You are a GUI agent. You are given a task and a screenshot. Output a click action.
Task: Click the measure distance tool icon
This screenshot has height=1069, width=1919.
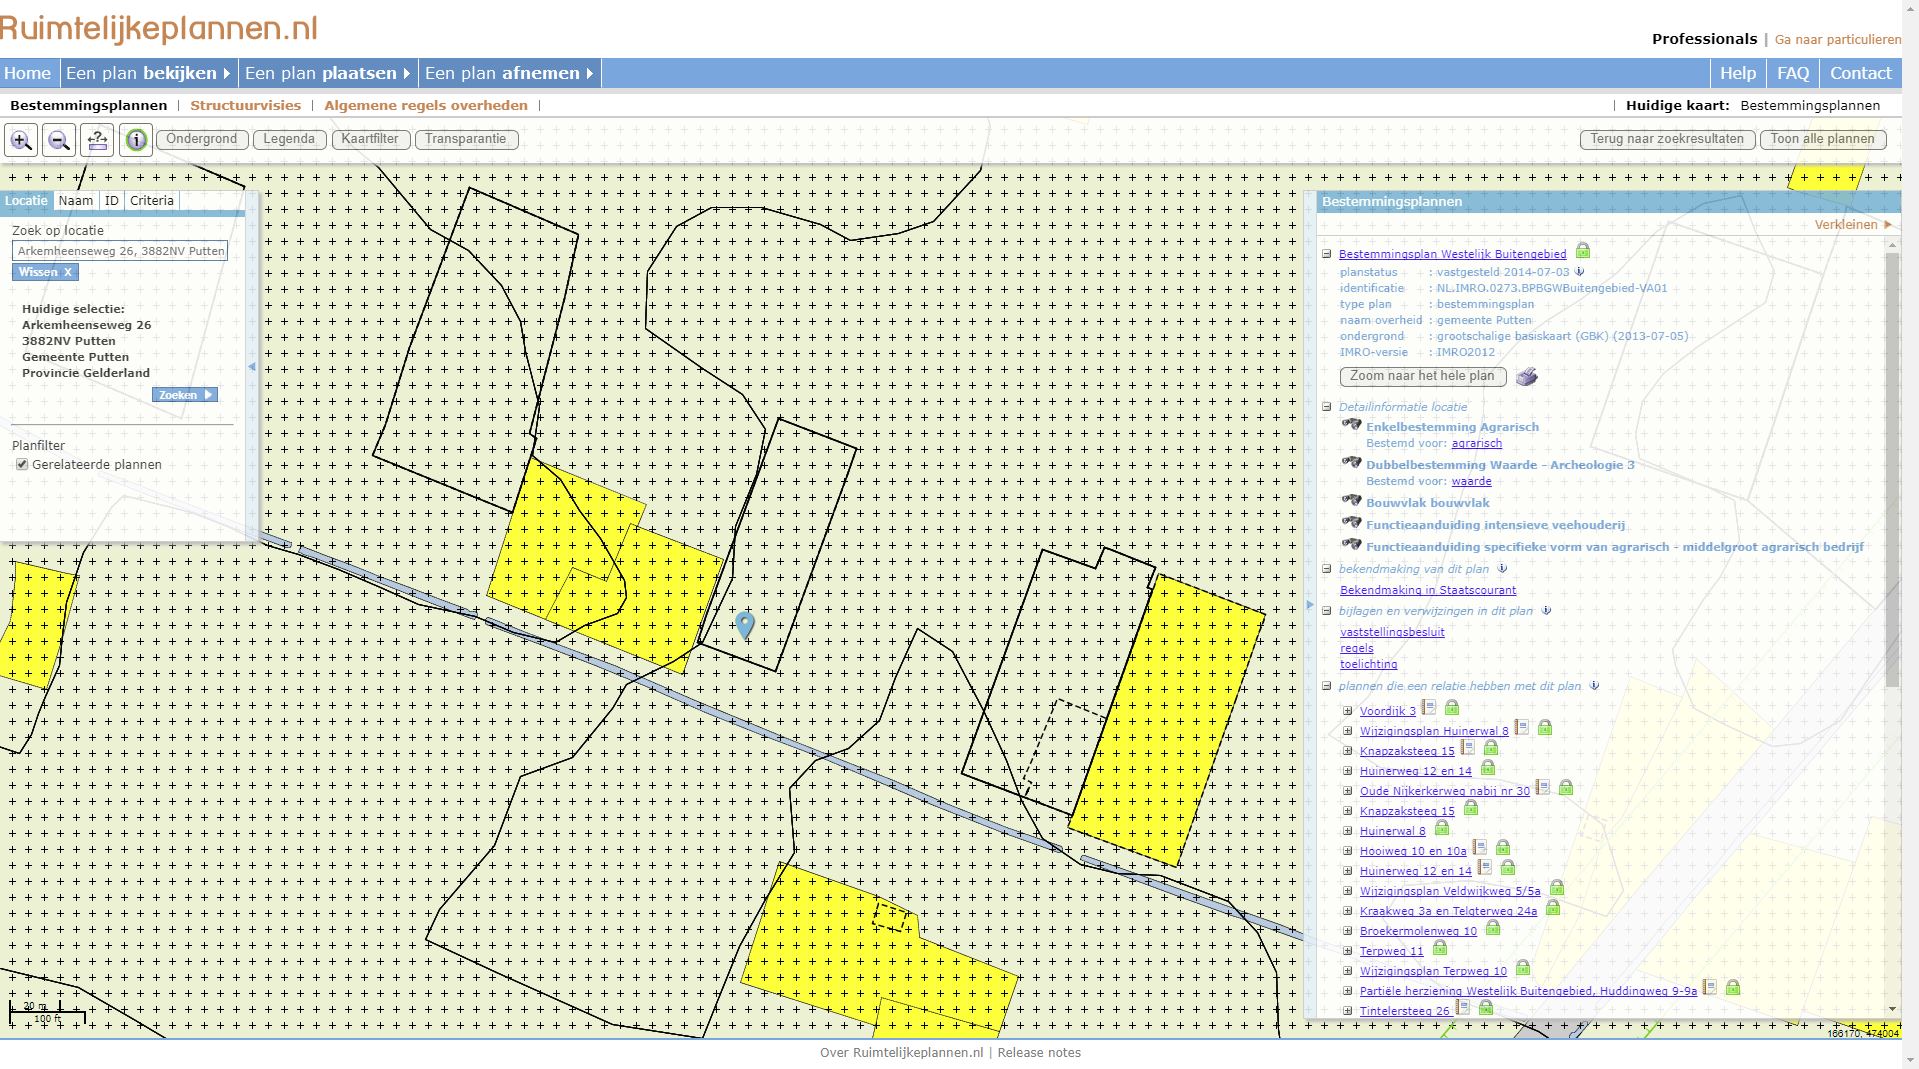tap(97, 140)
